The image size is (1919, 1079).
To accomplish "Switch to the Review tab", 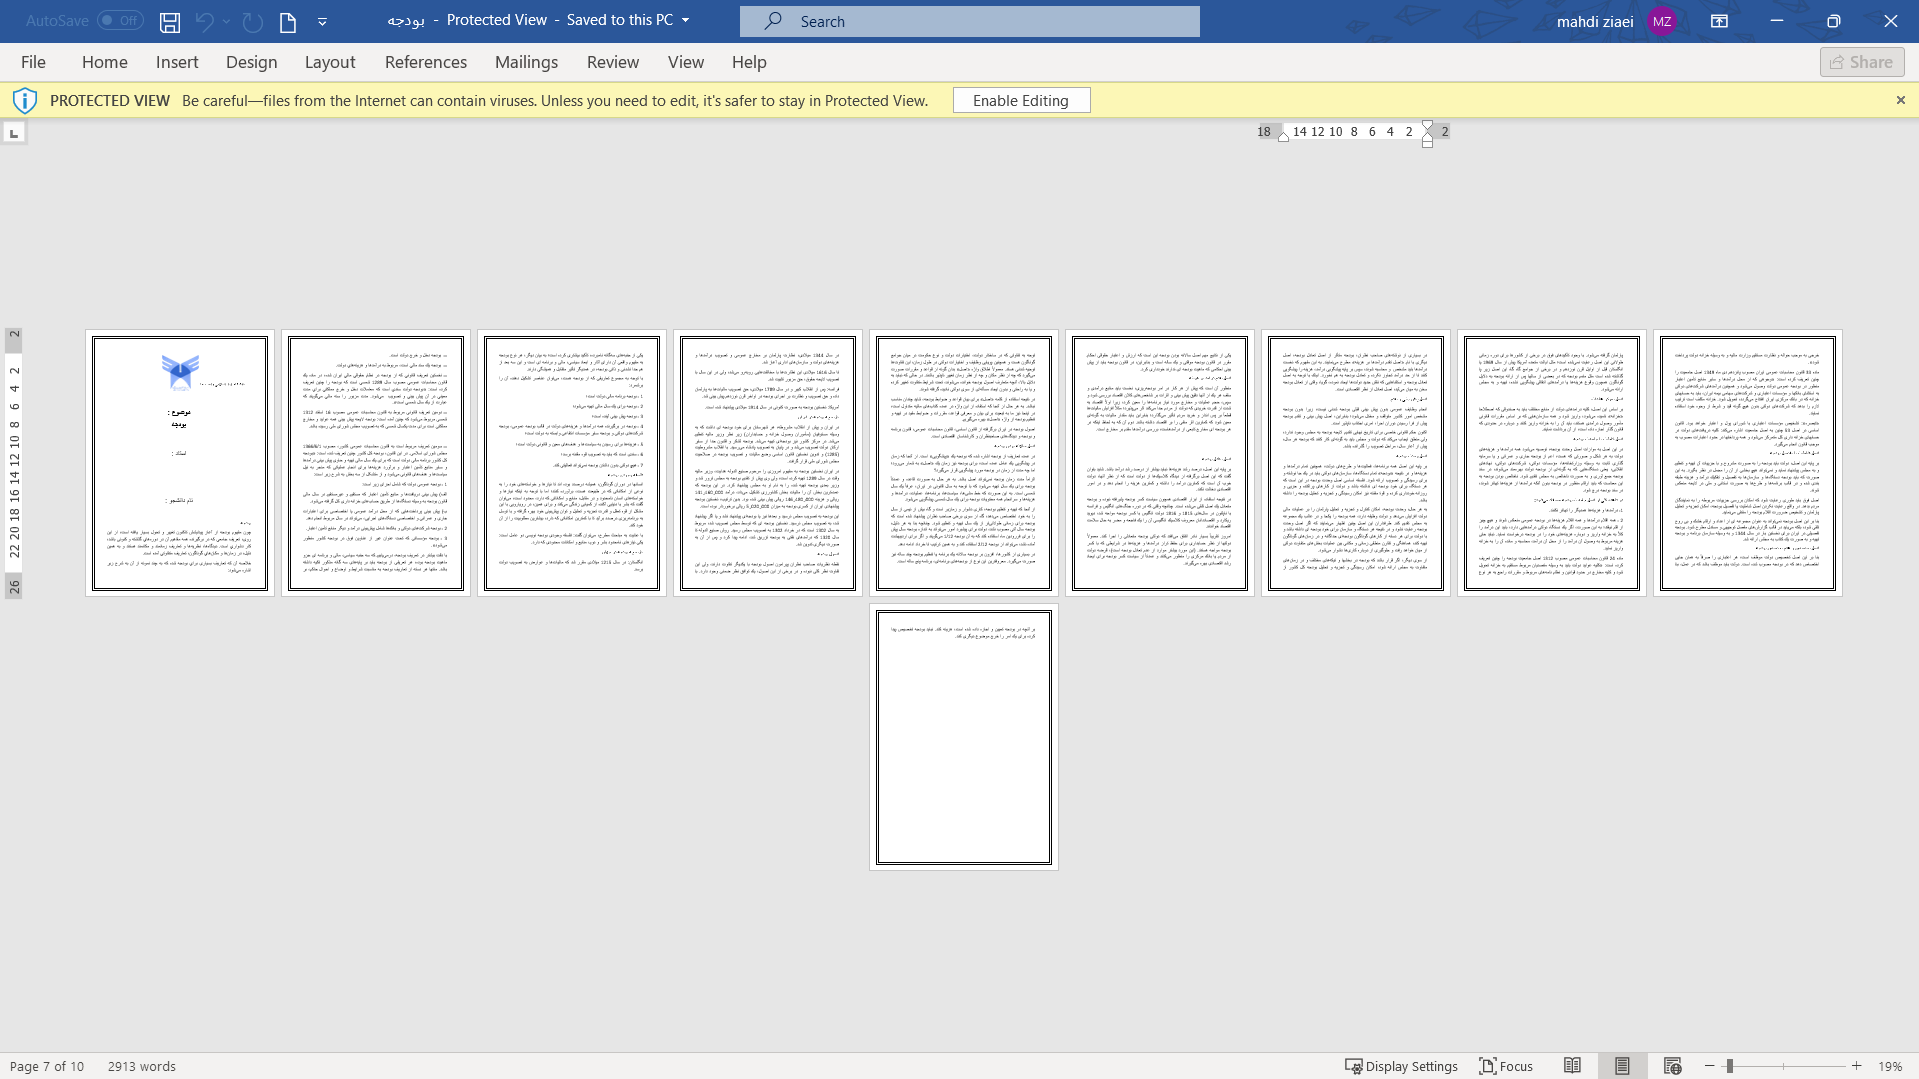I will pos(612,62).
